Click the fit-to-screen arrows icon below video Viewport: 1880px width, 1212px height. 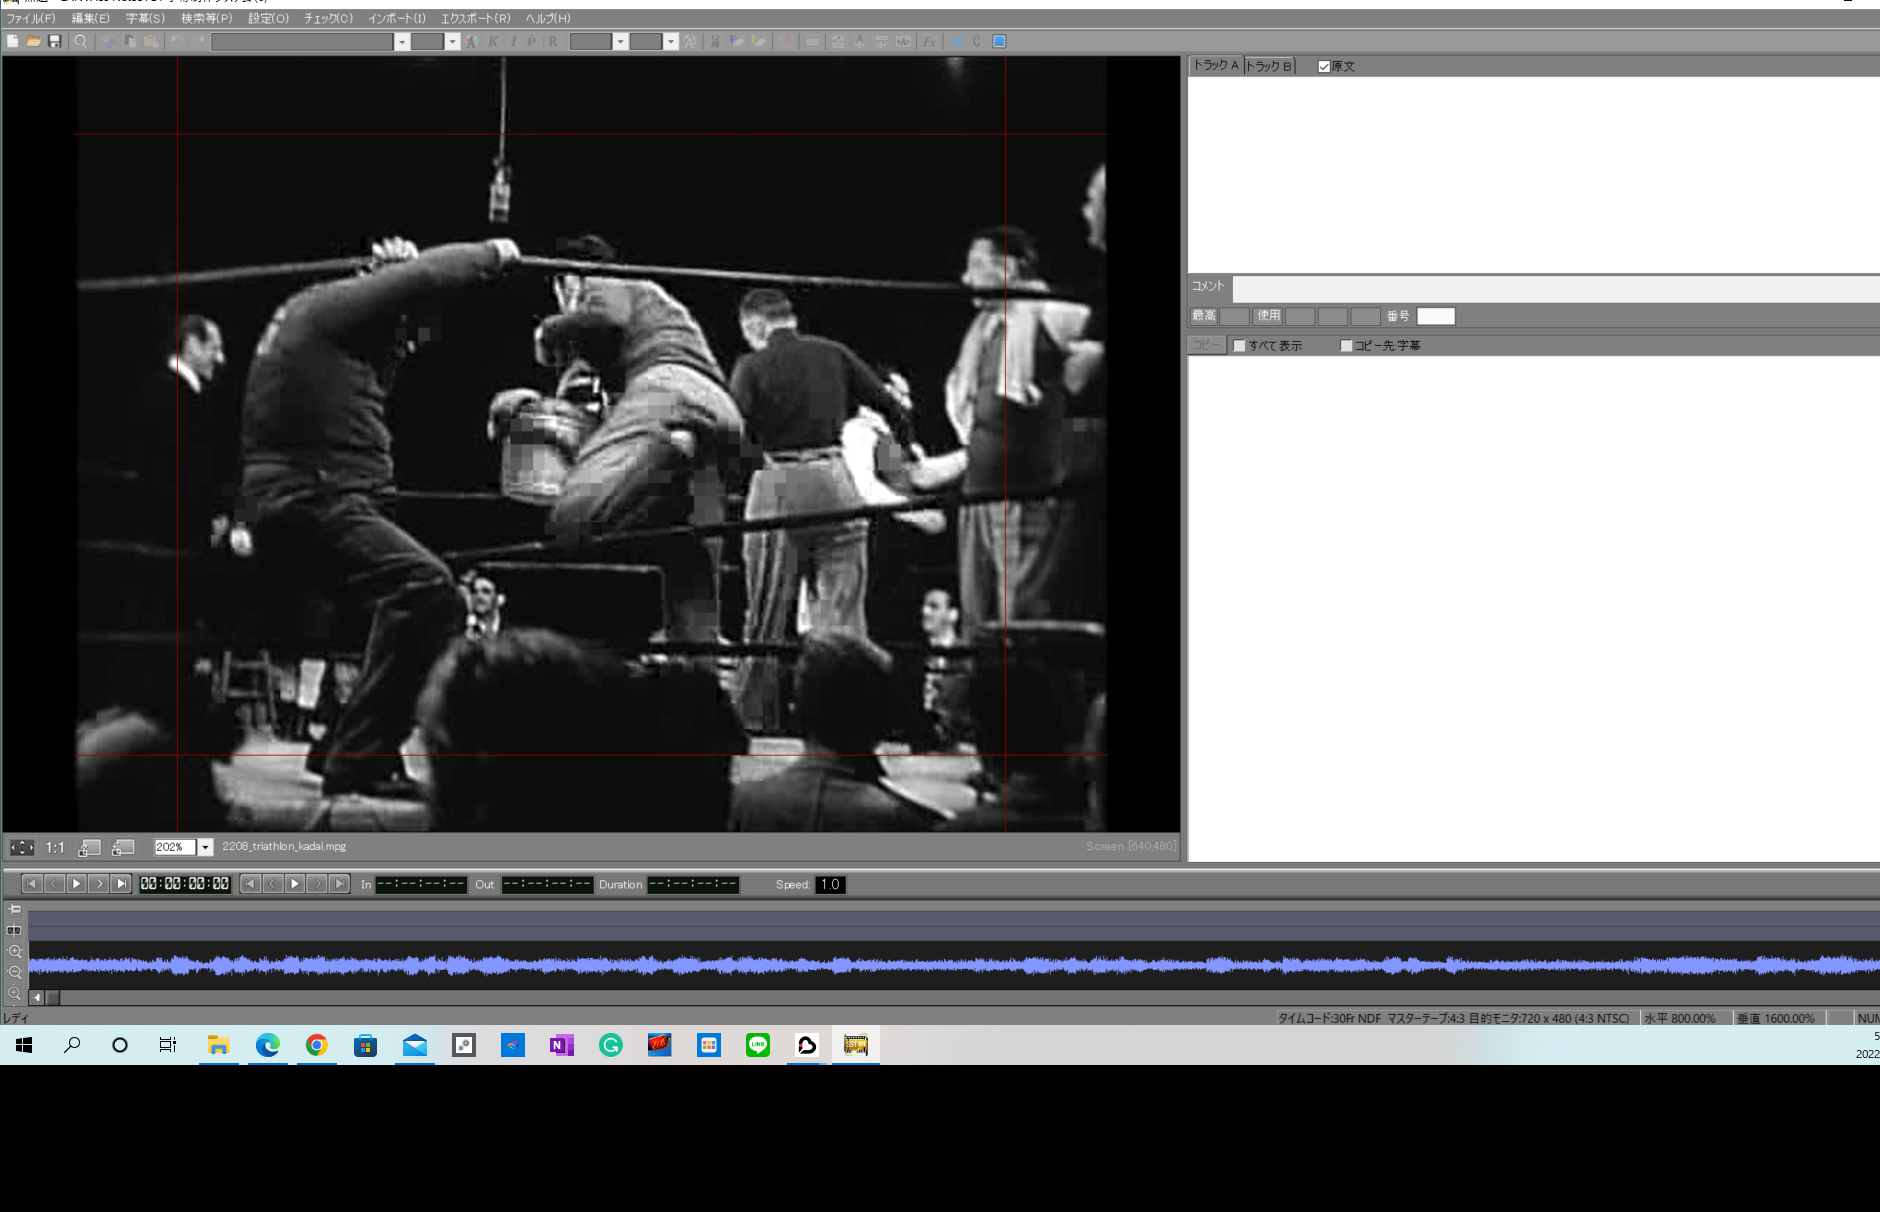tap(21, 848)
